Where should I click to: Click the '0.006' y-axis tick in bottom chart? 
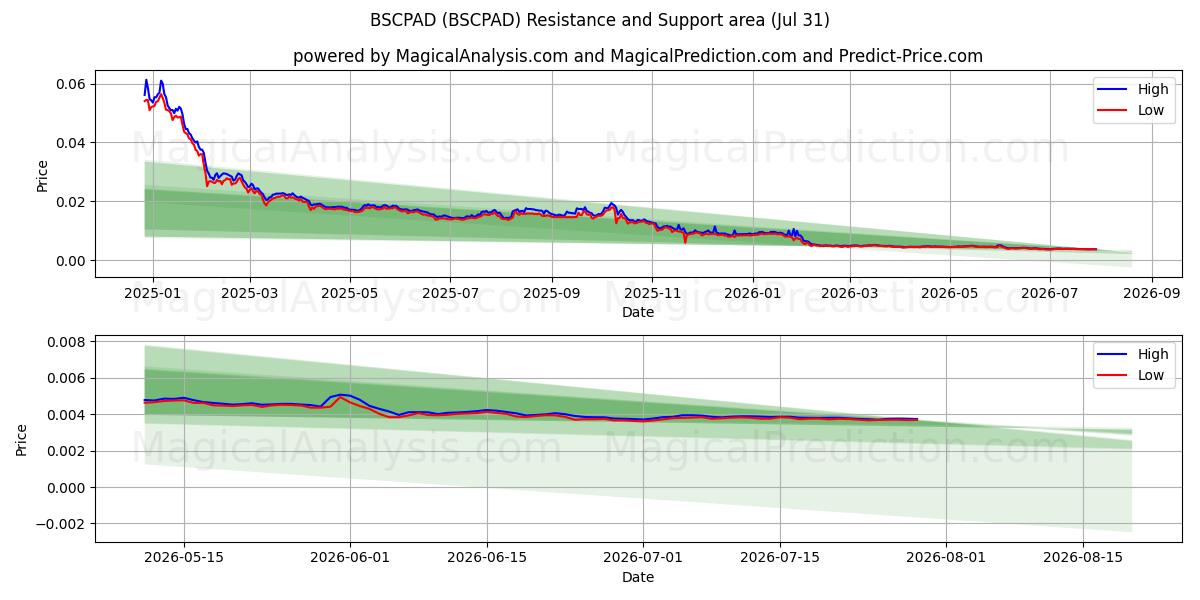[x=68, y=379]
